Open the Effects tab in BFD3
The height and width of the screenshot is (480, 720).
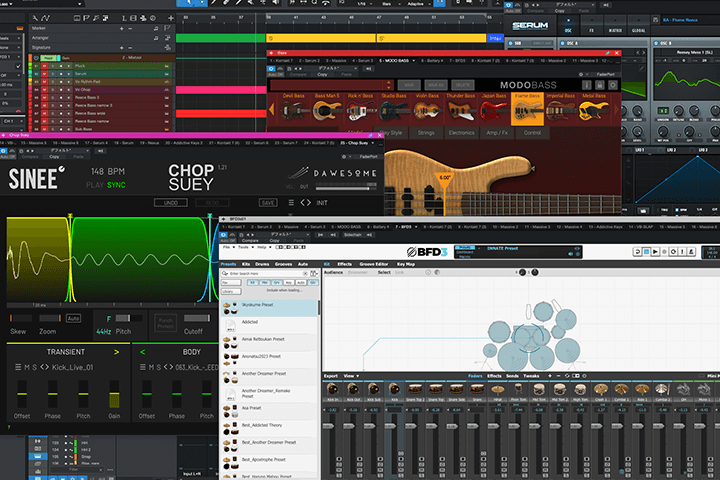coord(344,264)
